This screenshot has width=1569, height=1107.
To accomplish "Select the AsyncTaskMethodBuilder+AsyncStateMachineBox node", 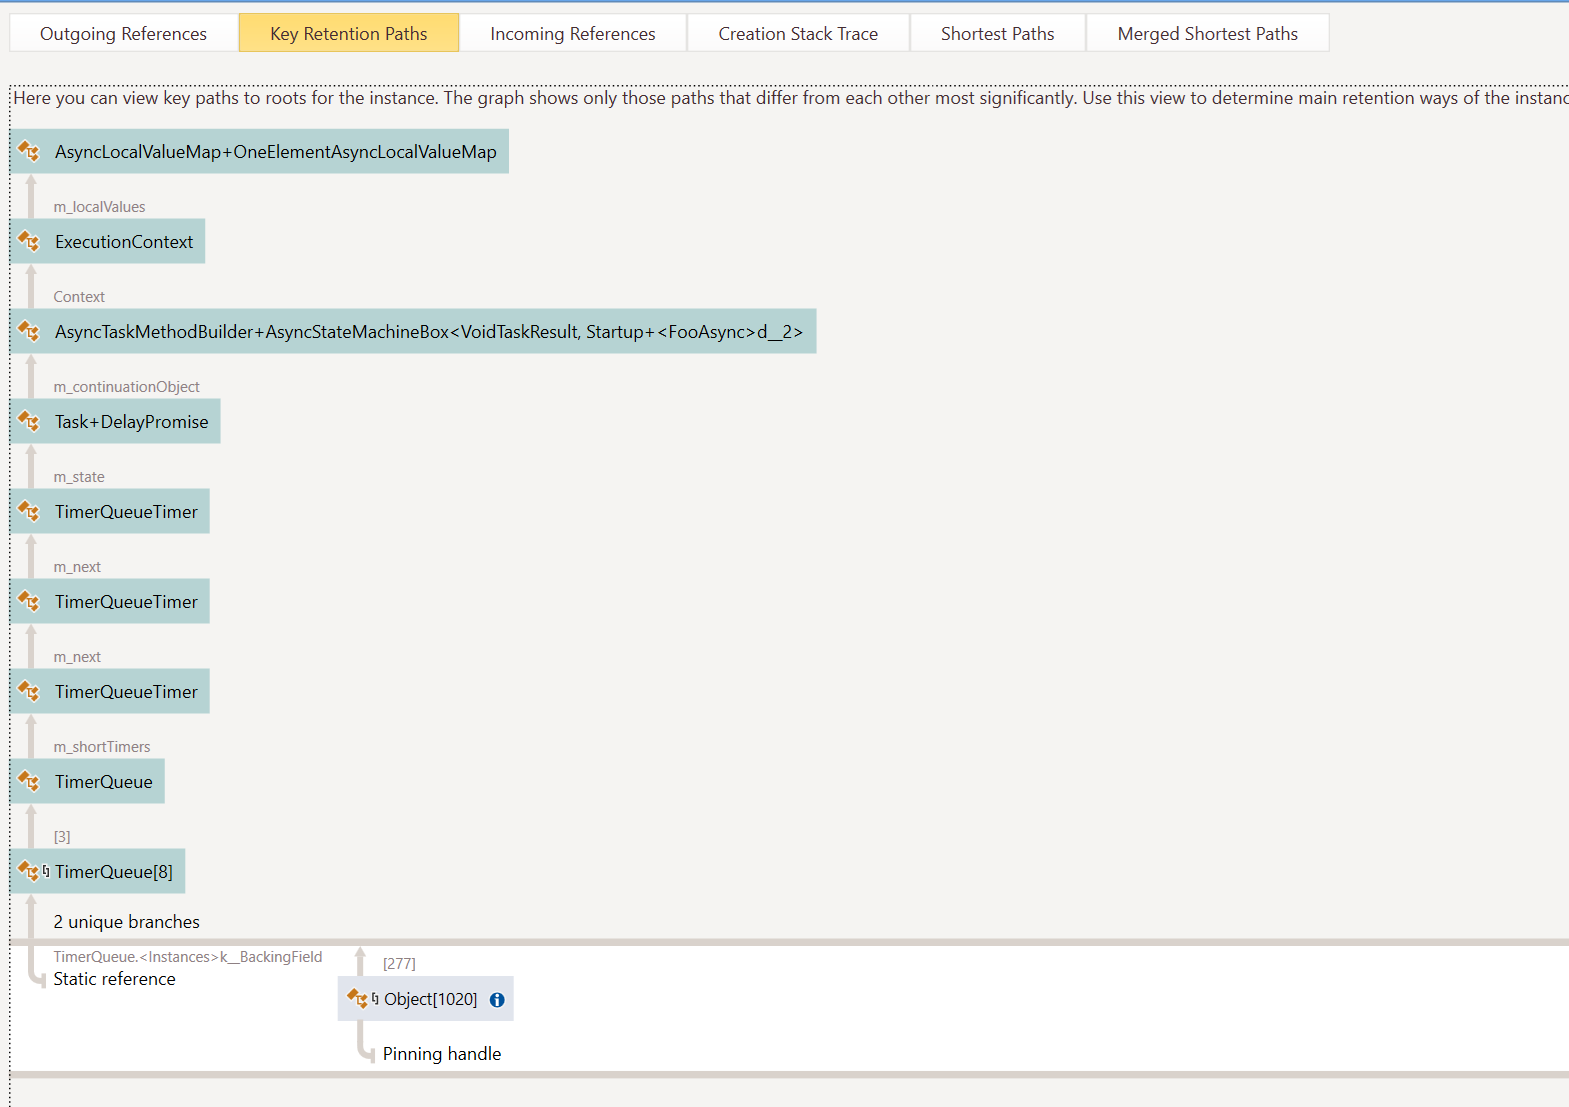I will tap(413, 332).
